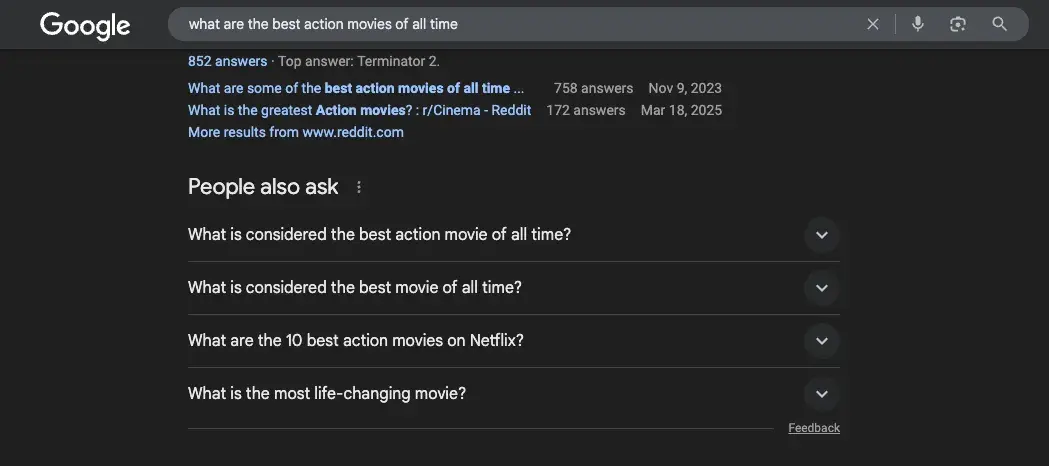Select "What is considered the best movie of all time?" text
The image size is (1049, 466).
click(x=354, y=287)
